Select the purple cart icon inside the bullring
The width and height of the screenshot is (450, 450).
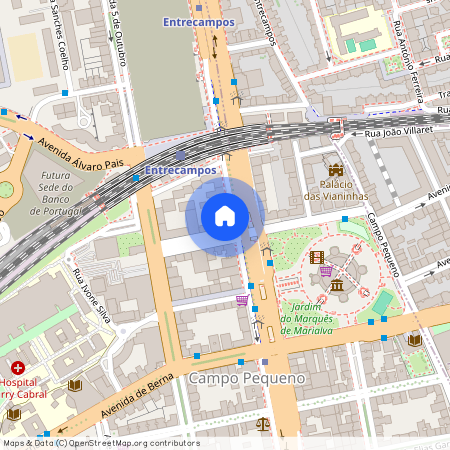[326, 271]
